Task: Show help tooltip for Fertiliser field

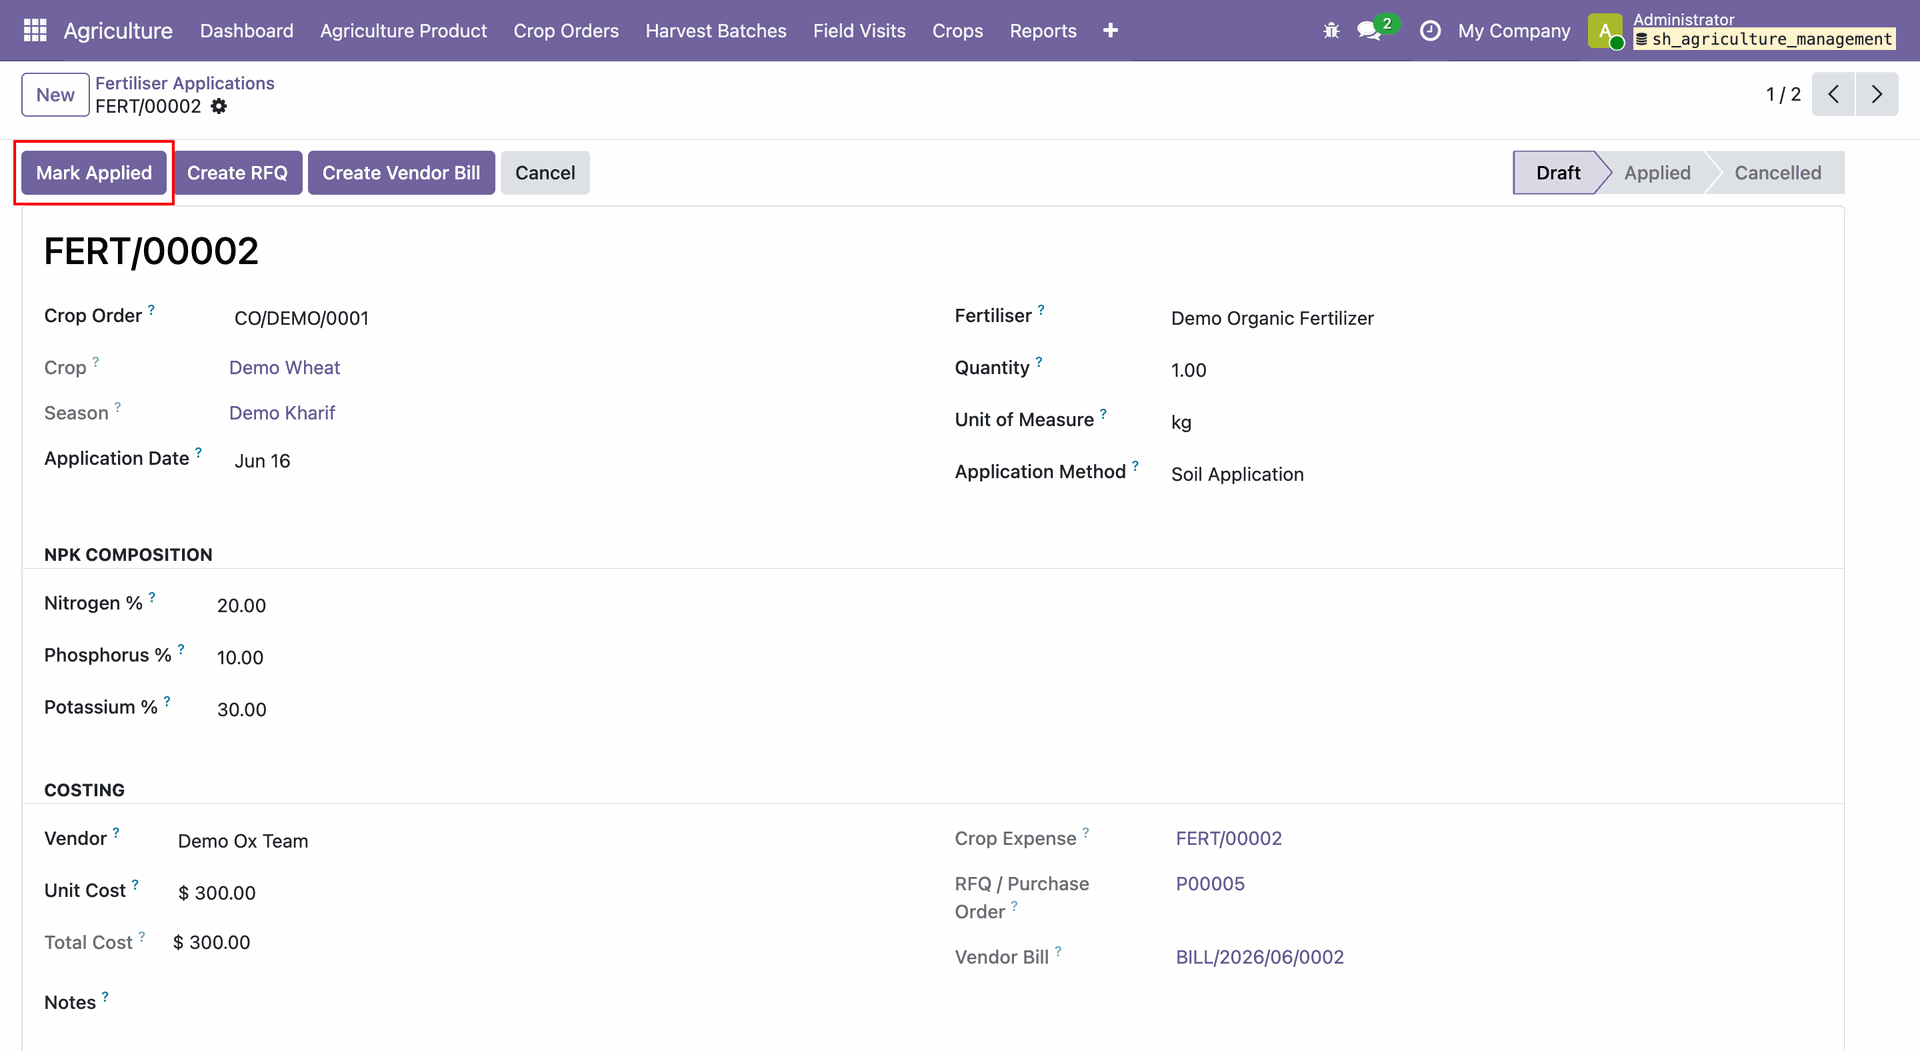Action: click(x=1041, y=310)
